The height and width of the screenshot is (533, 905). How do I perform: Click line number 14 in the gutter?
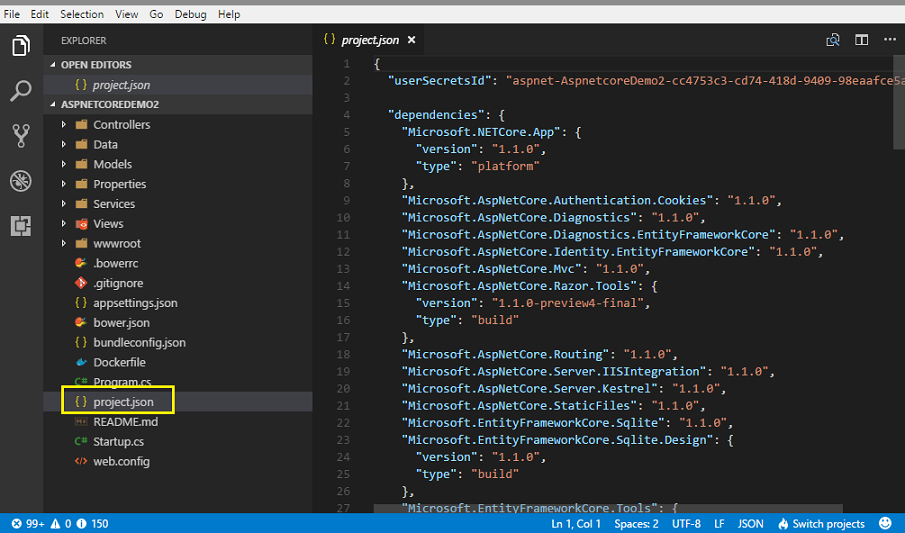click(x=343, y=286)
